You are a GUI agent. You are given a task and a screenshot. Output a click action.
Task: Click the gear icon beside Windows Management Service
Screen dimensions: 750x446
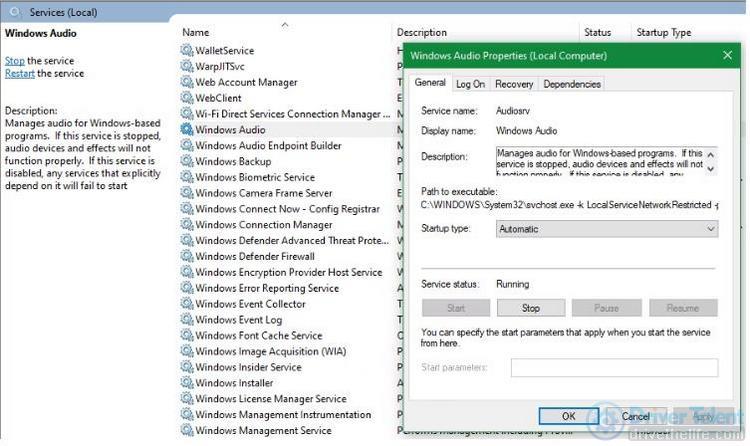(187, 430)
